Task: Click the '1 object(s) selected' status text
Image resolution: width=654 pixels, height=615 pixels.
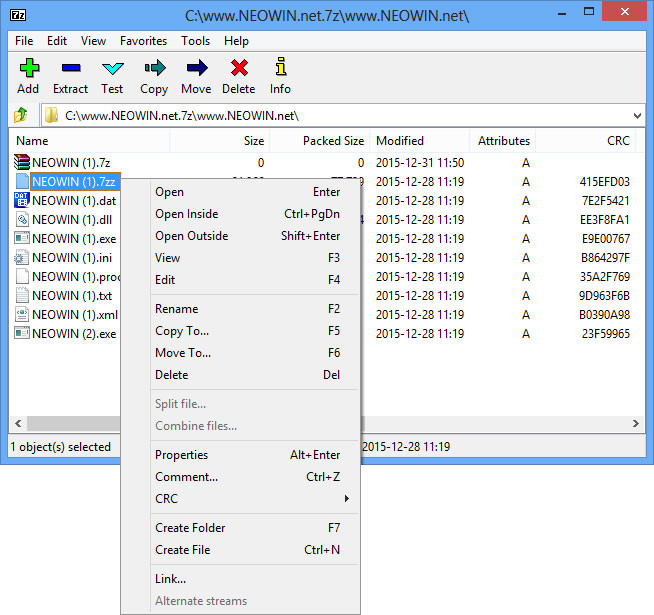Action: [x=60, y=447]
